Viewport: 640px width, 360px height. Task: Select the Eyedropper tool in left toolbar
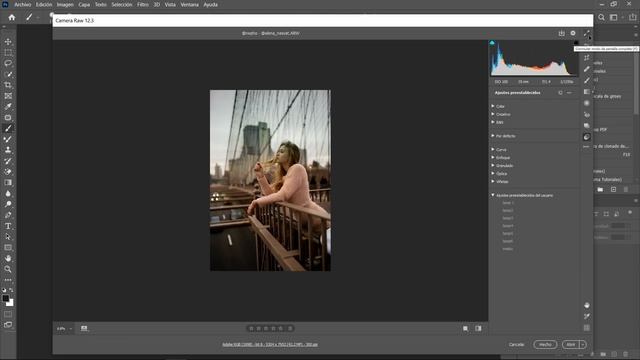pos(8,107)
